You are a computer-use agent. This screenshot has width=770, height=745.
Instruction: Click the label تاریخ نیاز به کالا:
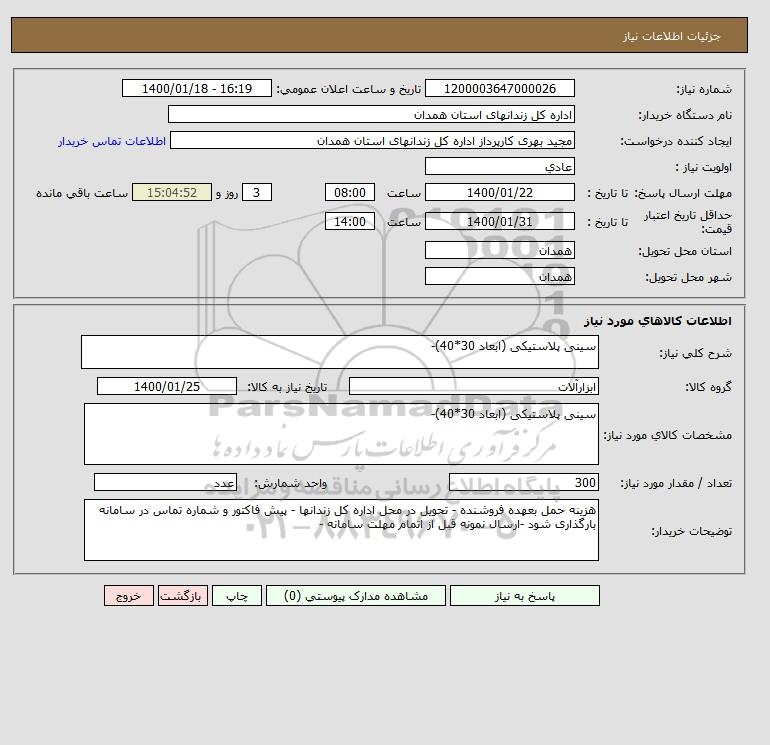[x=287, y=387]
